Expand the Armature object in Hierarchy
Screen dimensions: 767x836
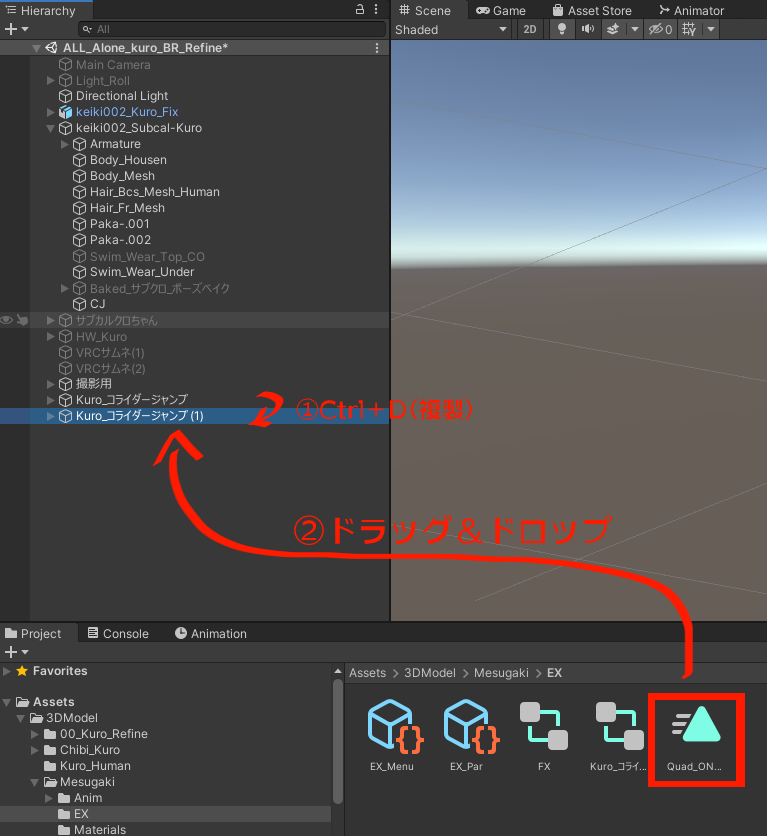pos(66,144)
